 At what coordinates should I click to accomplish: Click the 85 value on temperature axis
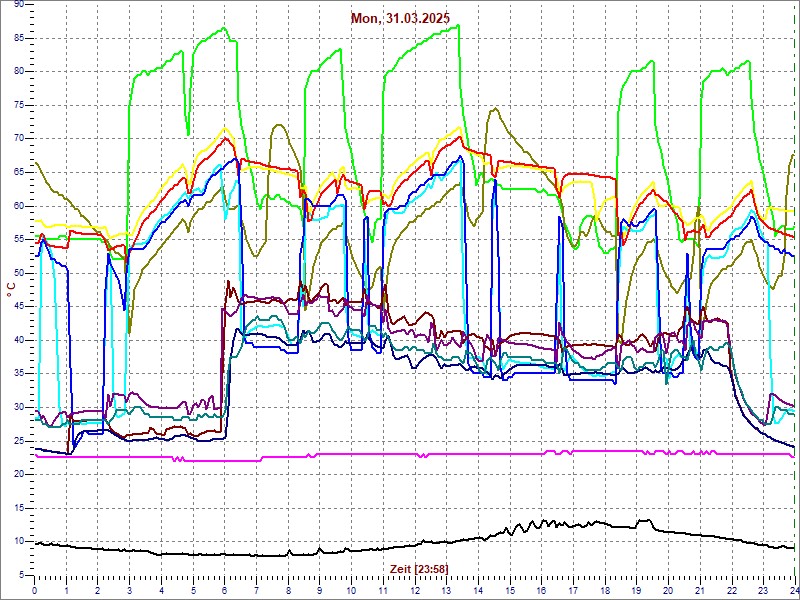[x=18, y=38]
